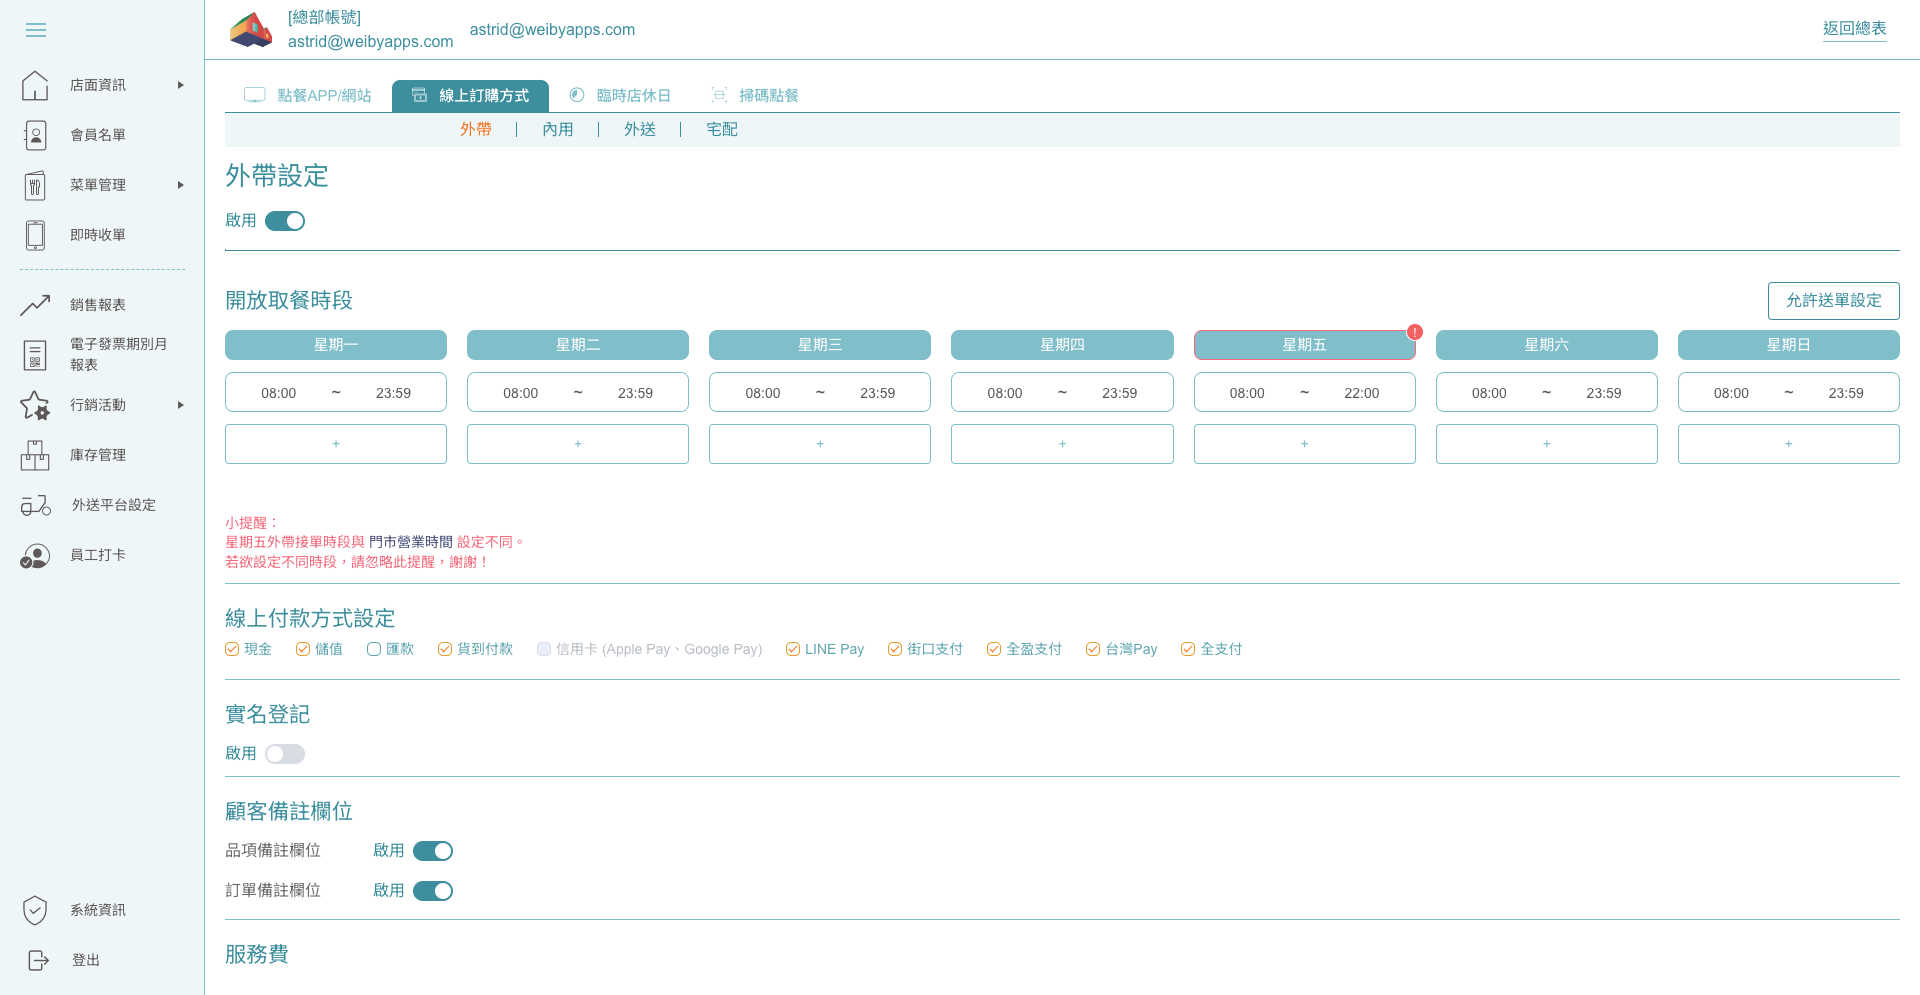Open 庫存管理 inventory icon
Viewport: 1920px width, 995px height.
tap(35, 455)
